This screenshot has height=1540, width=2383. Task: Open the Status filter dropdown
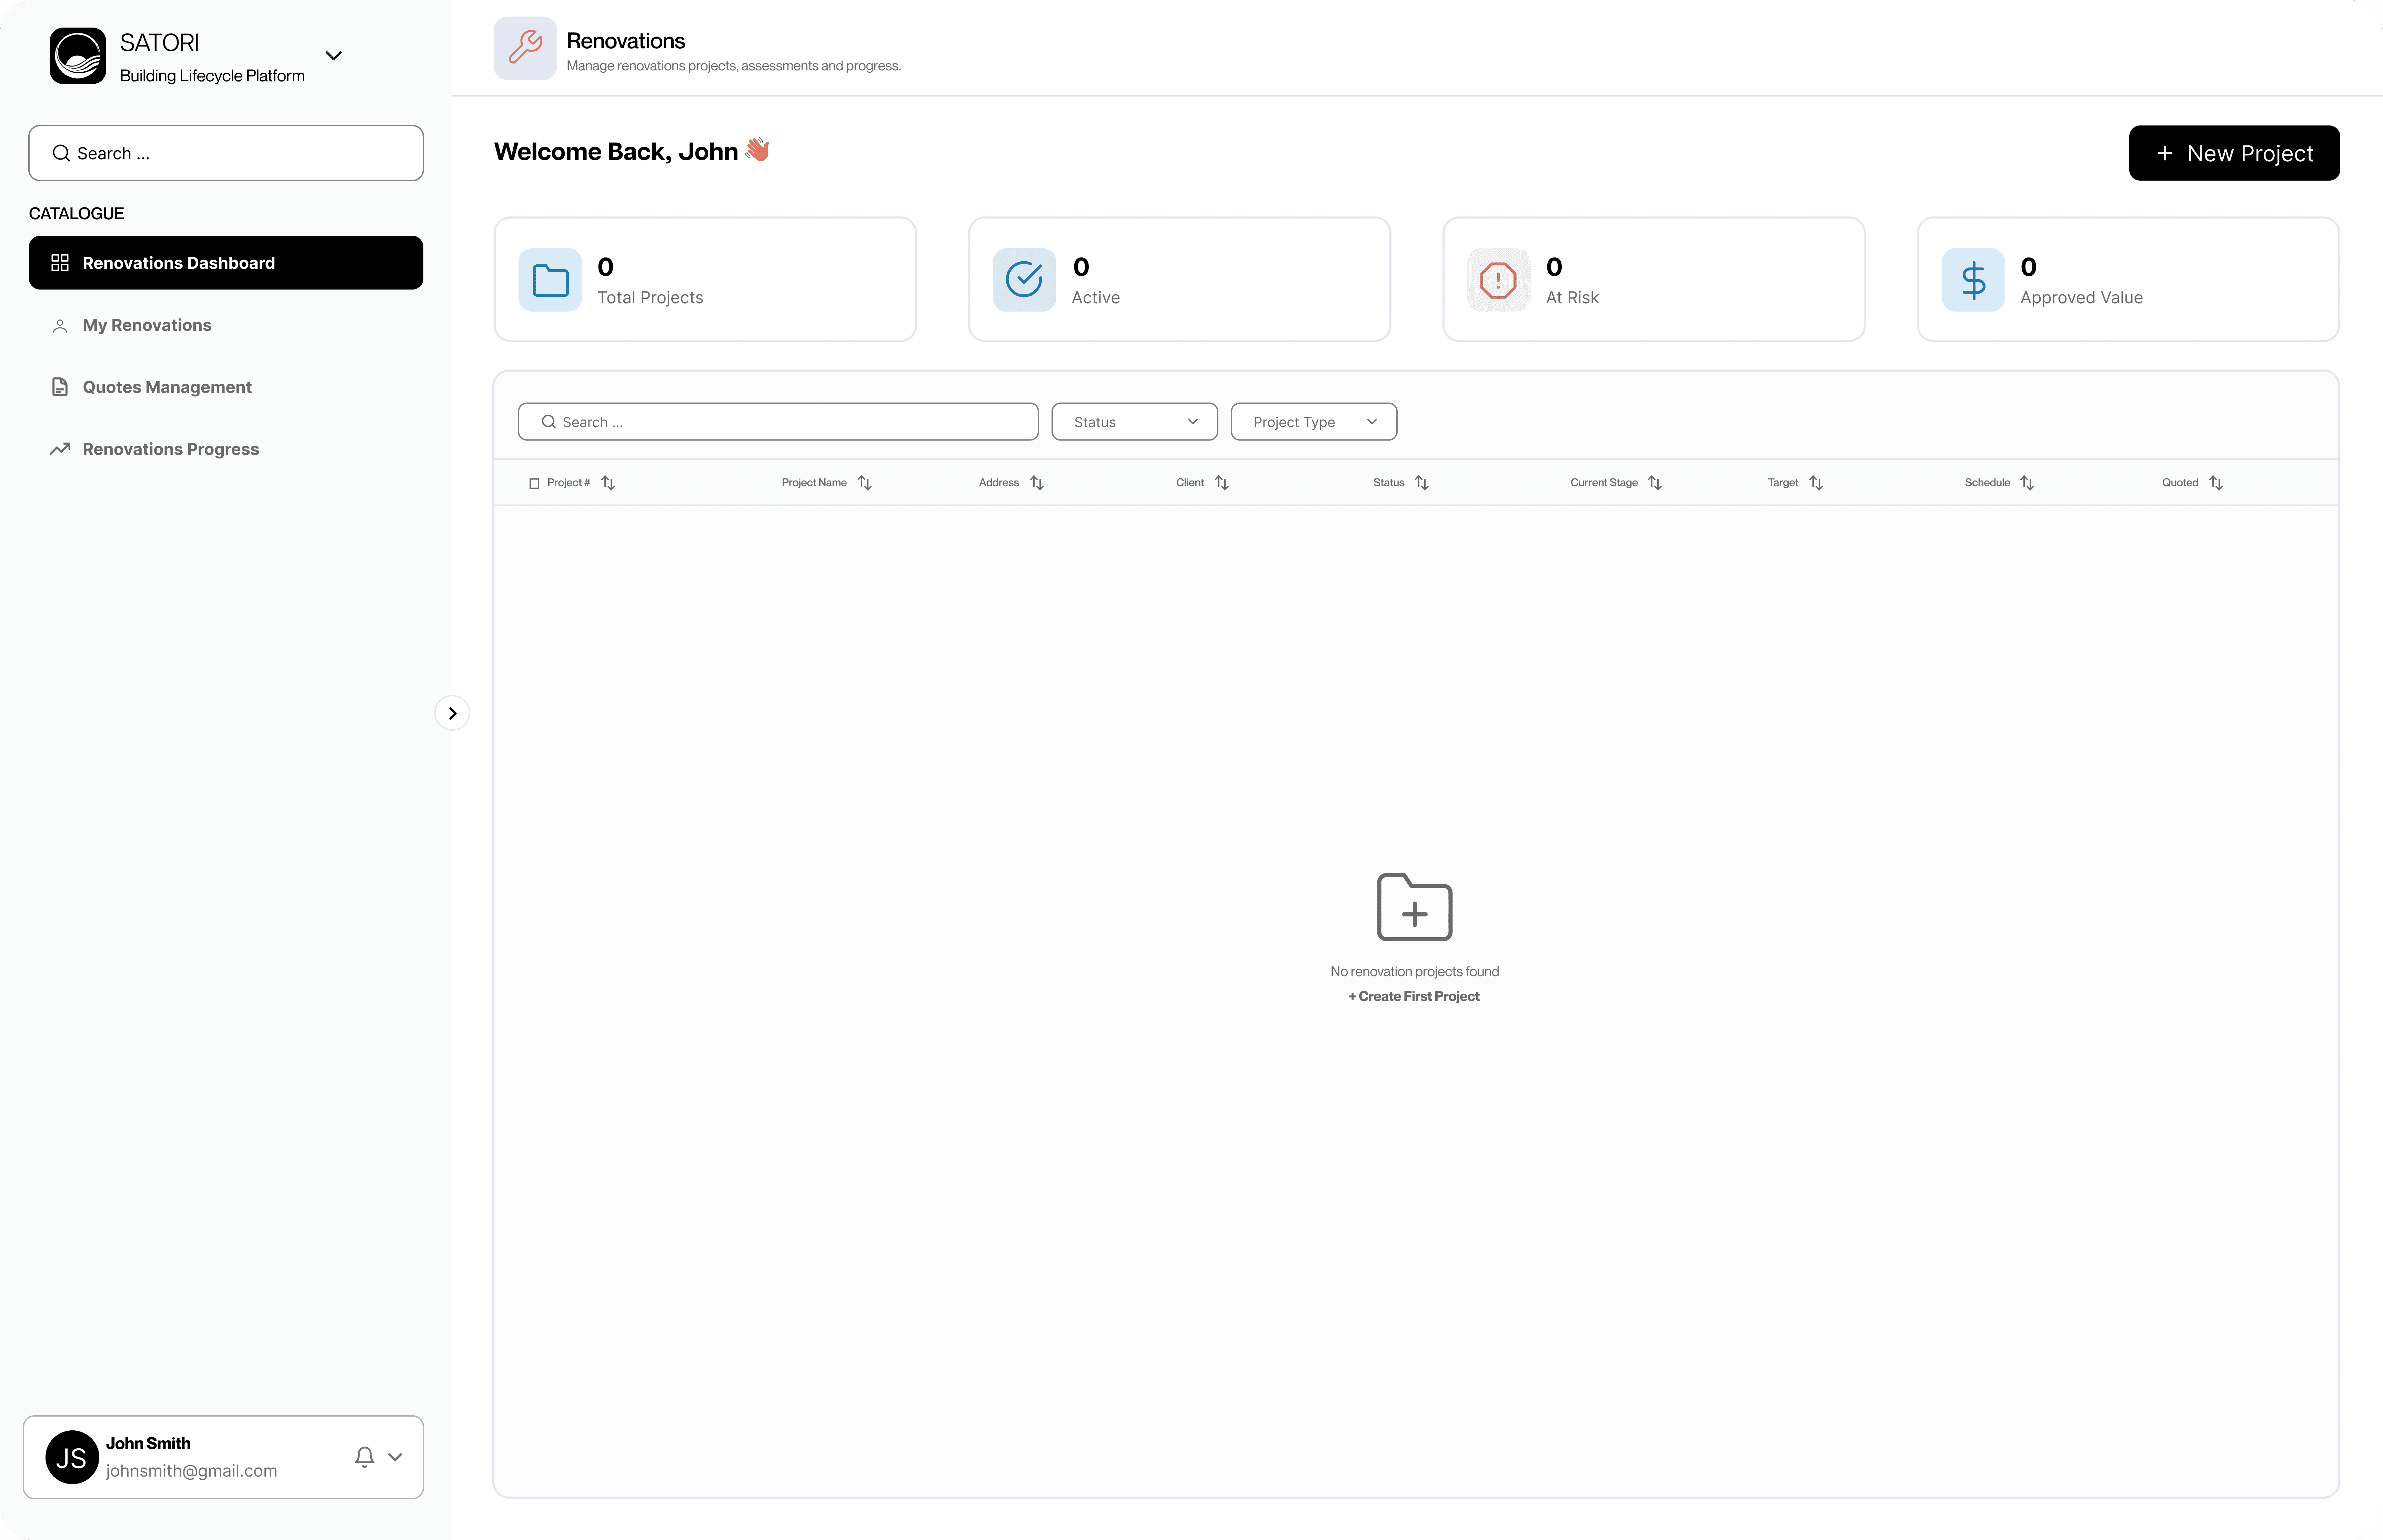(x=1134, y=422)
